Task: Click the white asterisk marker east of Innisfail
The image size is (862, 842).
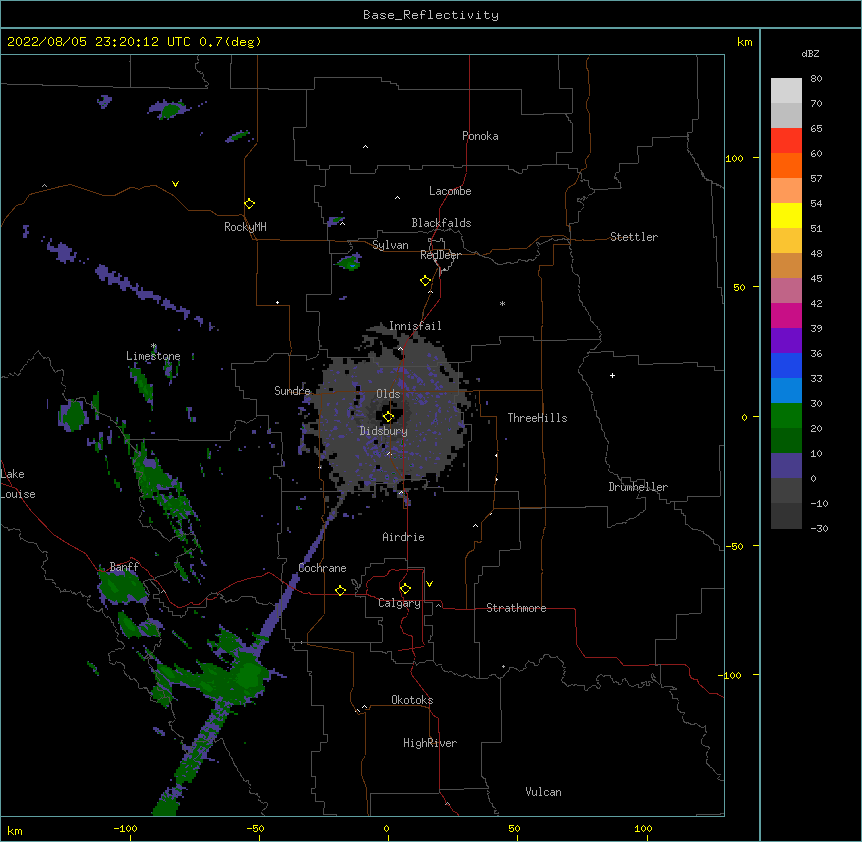Action: click(x=502, y=303)
